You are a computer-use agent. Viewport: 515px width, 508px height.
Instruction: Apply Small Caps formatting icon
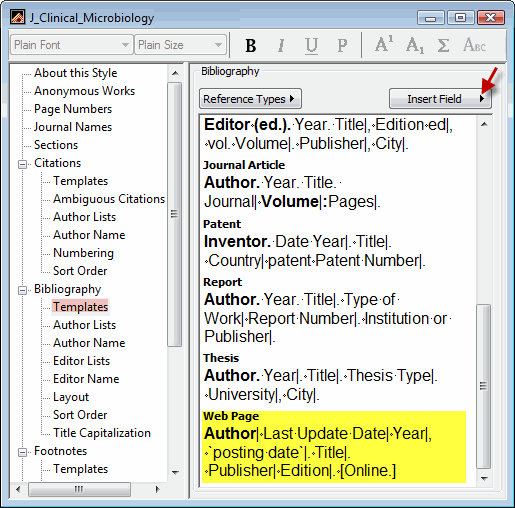pyautogui.click(x=475, y=45)
